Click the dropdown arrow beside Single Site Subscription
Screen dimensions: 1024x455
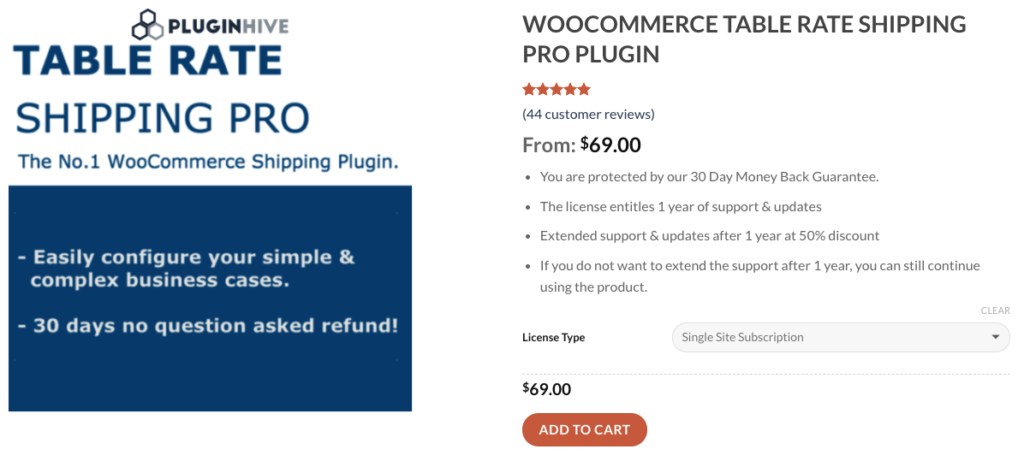[x=995, y=337]
